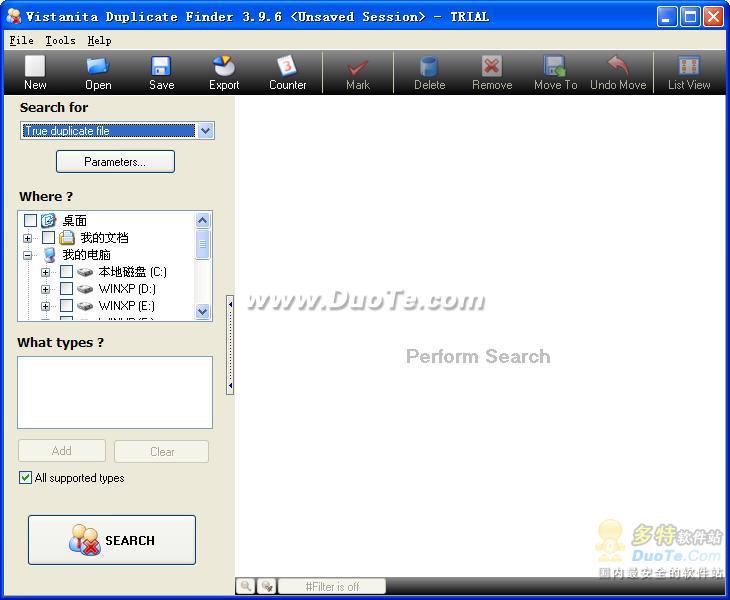Expand the 本地磁盘 (C:) node
This screenshot has height=600, width=730.
45,272
